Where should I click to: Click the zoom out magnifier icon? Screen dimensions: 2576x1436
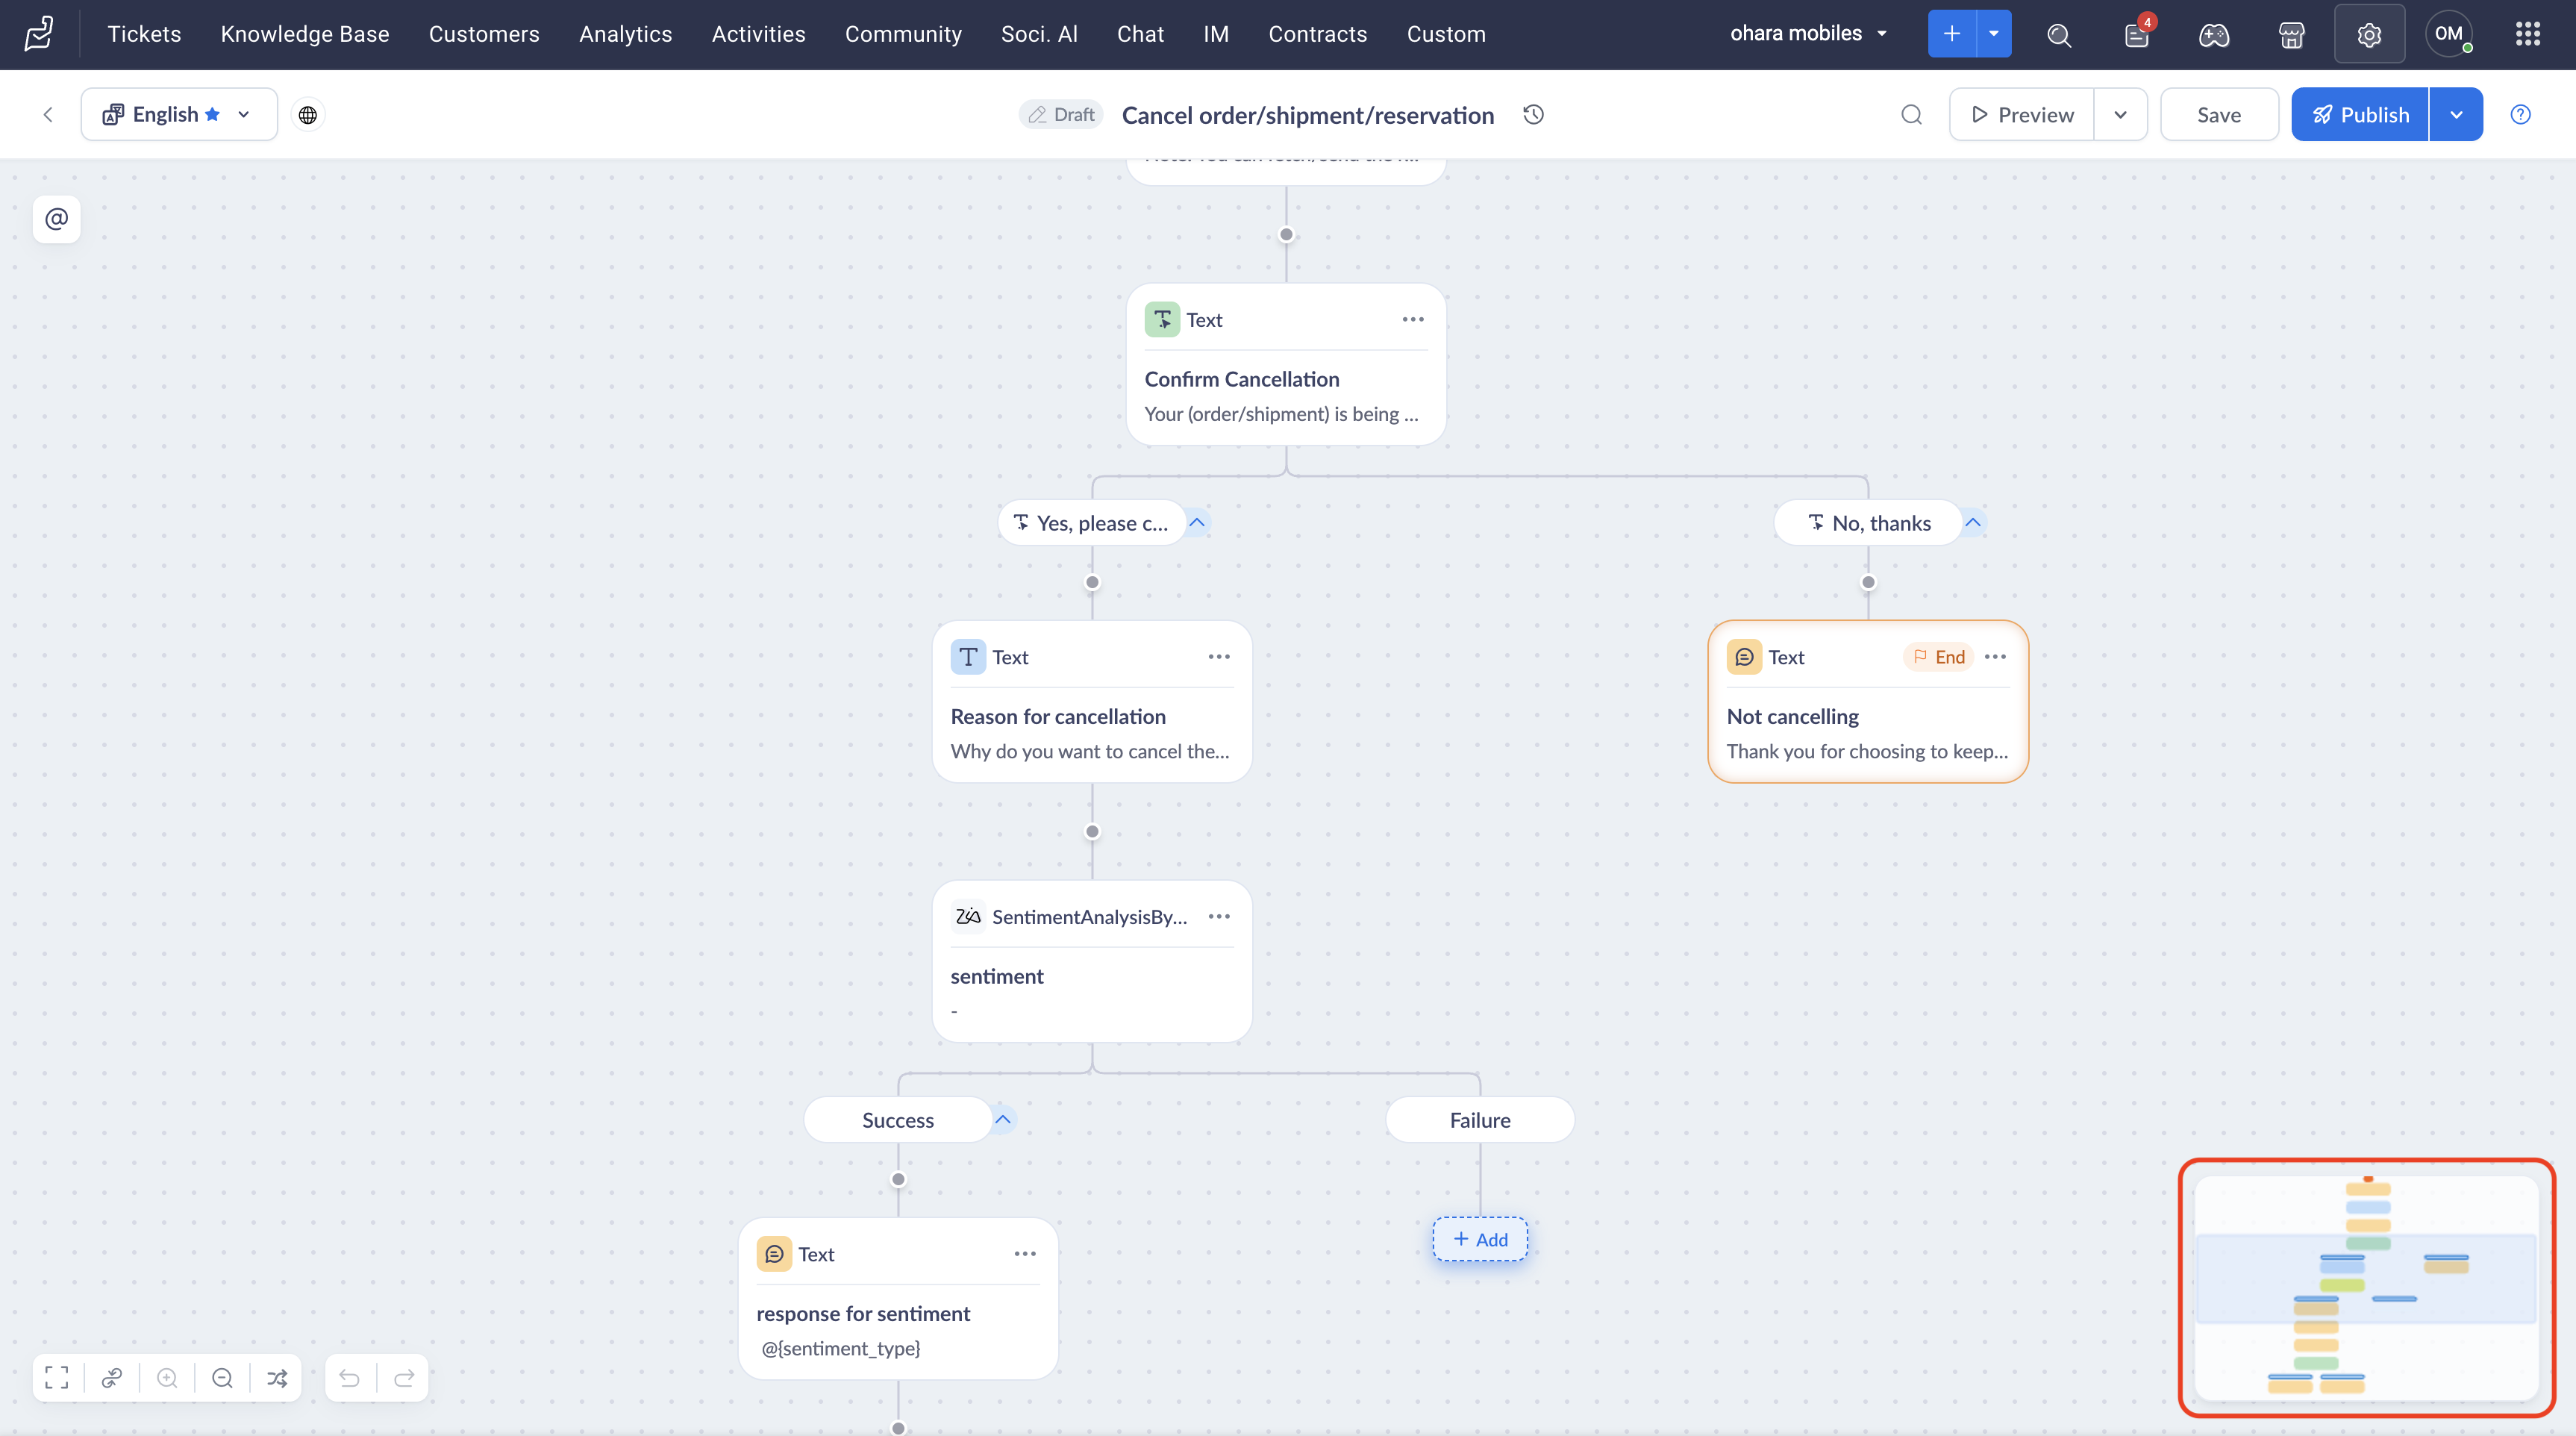point(222,1378)
